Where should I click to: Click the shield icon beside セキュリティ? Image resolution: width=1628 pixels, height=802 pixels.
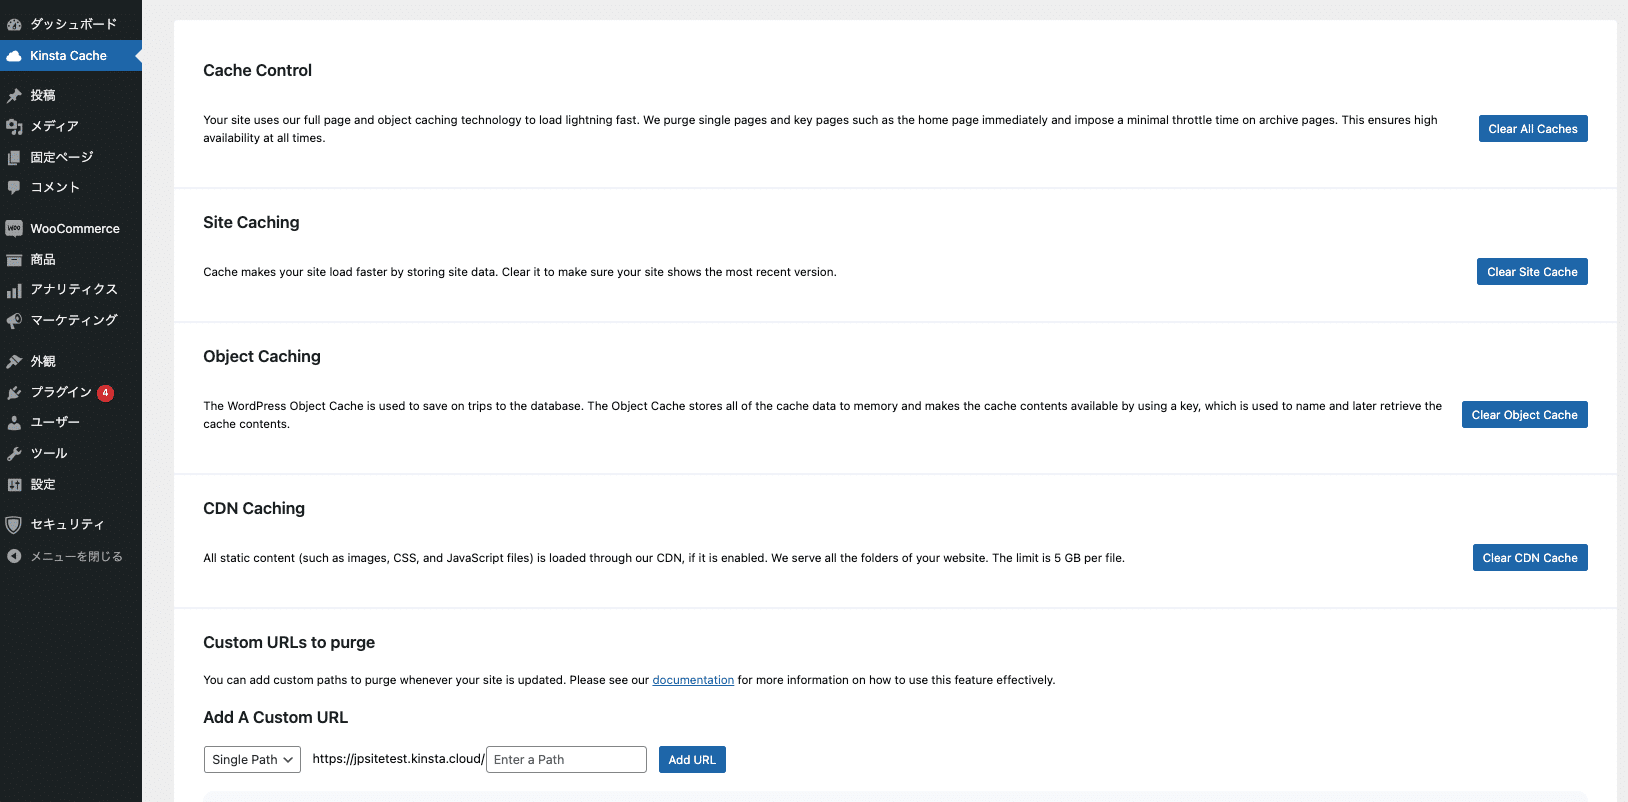14,525
